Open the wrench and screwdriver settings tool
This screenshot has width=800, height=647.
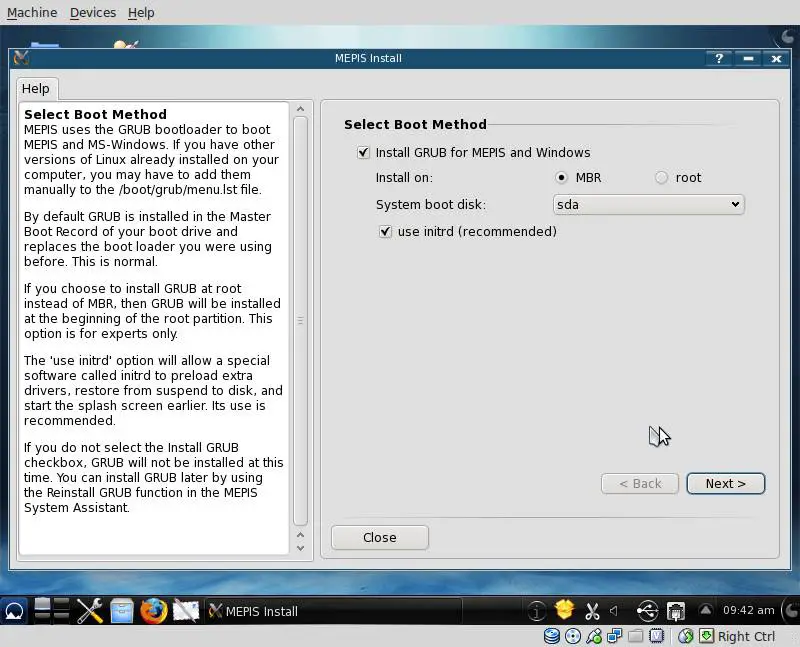point(90,611)
